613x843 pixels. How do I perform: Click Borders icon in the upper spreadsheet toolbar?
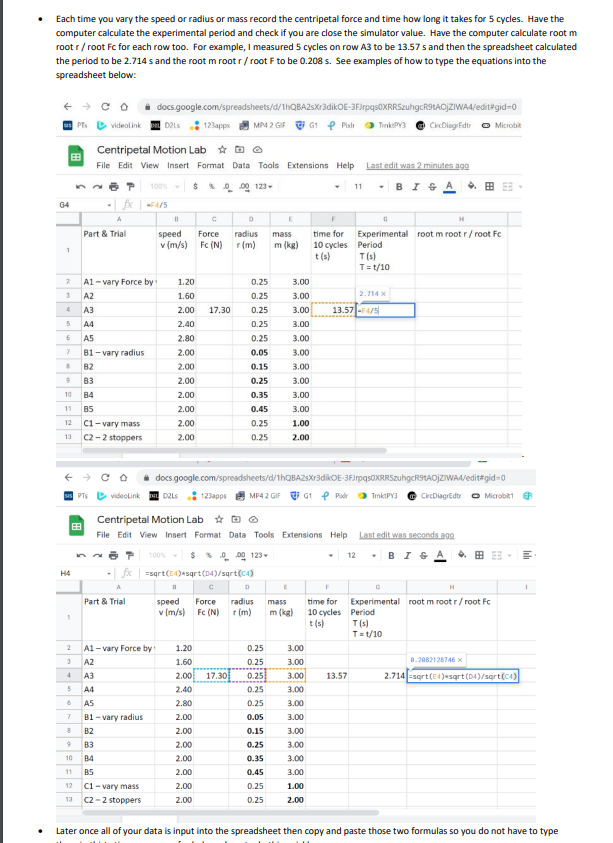489,187
